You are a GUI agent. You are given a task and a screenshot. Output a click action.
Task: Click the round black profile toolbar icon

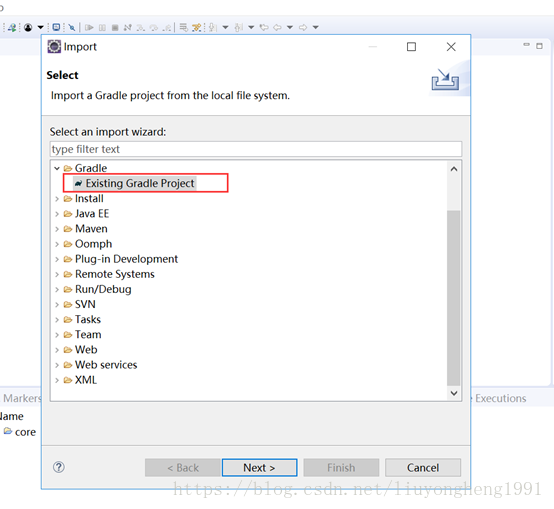[x=28, y=27]
